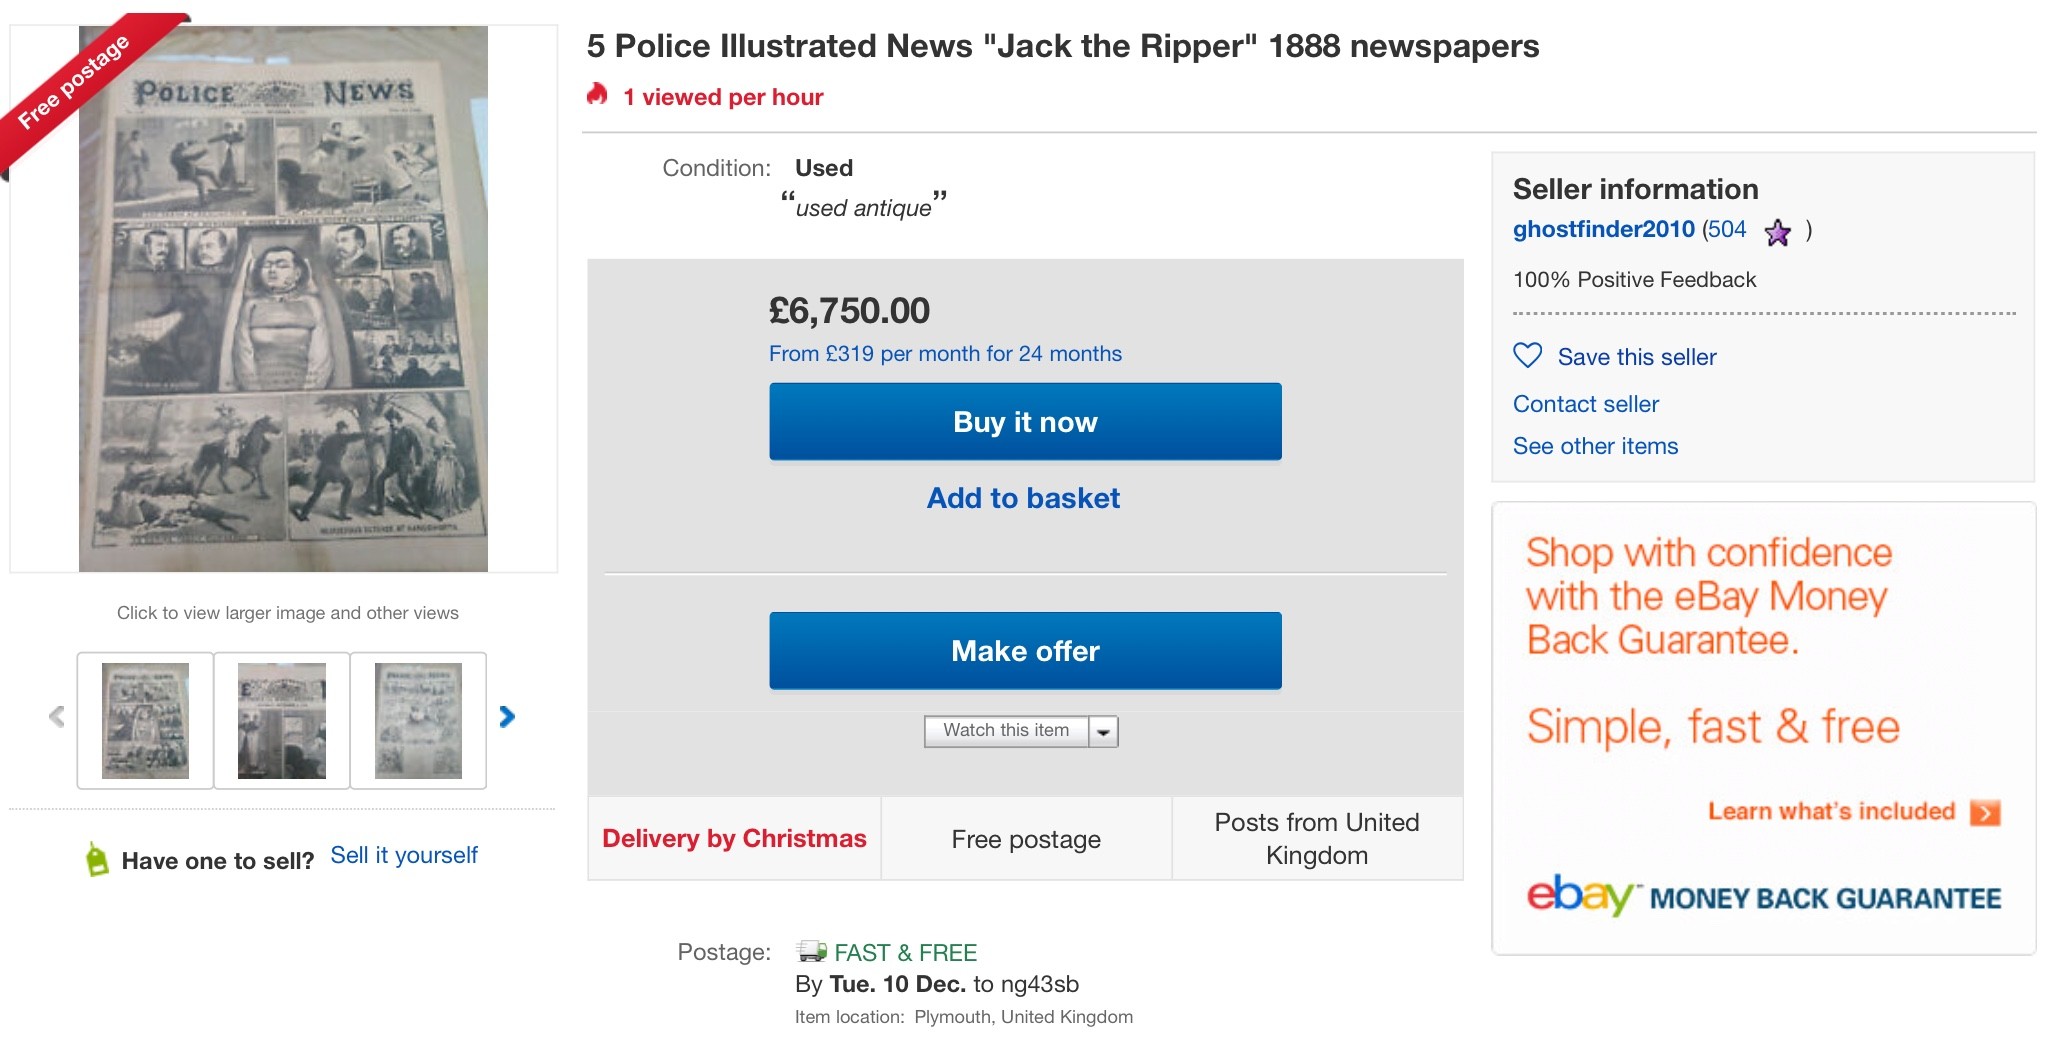
Task: Click the fast postage truck icon
Action: pyautogui.click(x=811, y=951)
